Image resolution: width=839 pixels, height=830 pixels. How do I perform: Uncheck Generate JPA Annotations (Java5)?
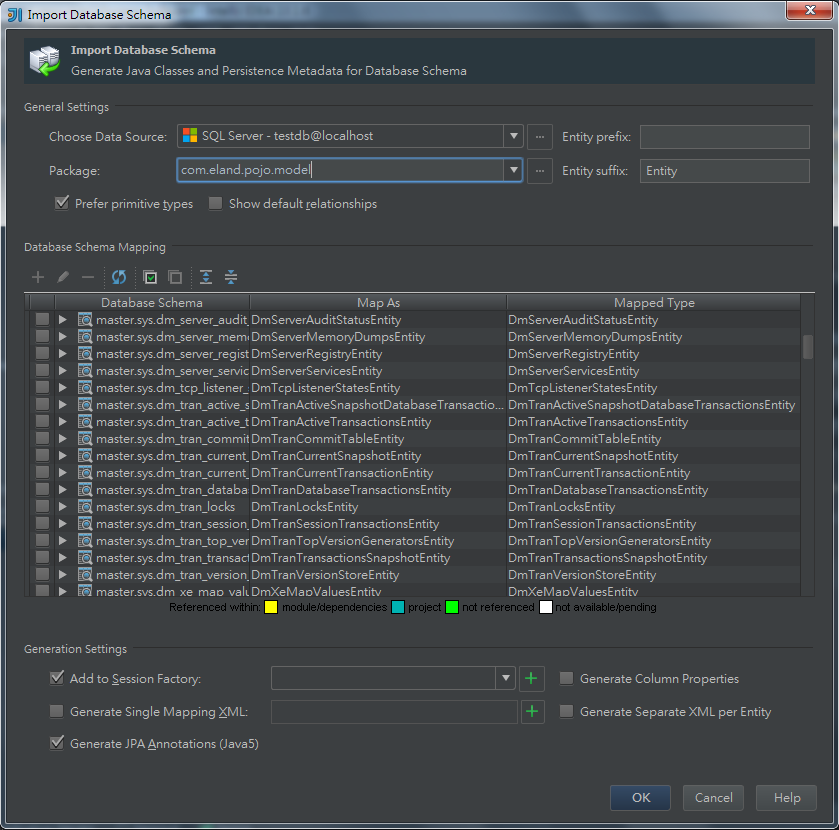pyautogui.click(x=57, y=742)
